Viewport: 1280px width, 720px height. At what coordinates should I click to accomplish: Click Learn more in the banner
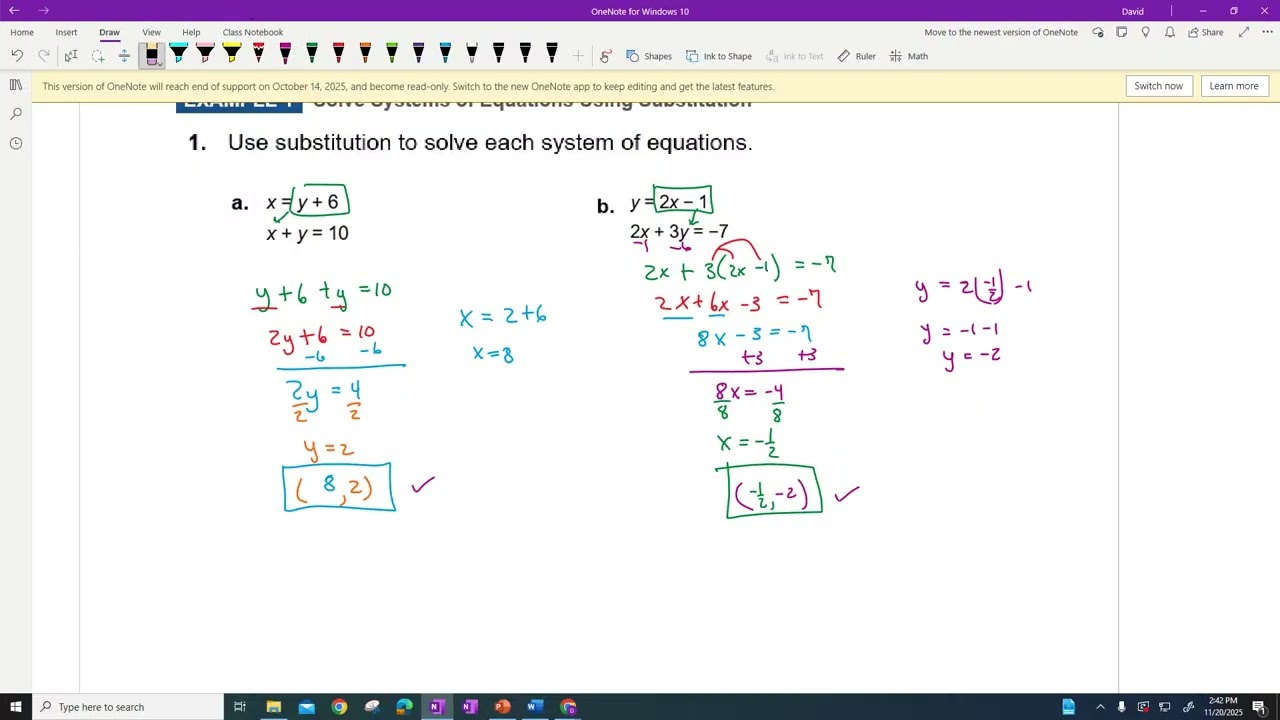[x=1234, y=86]
